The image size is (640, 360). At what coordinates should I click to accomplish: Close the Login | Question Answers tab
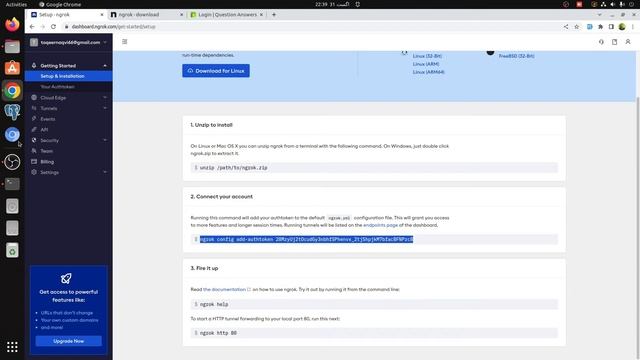pyautogui.click(x=261, y=15)
